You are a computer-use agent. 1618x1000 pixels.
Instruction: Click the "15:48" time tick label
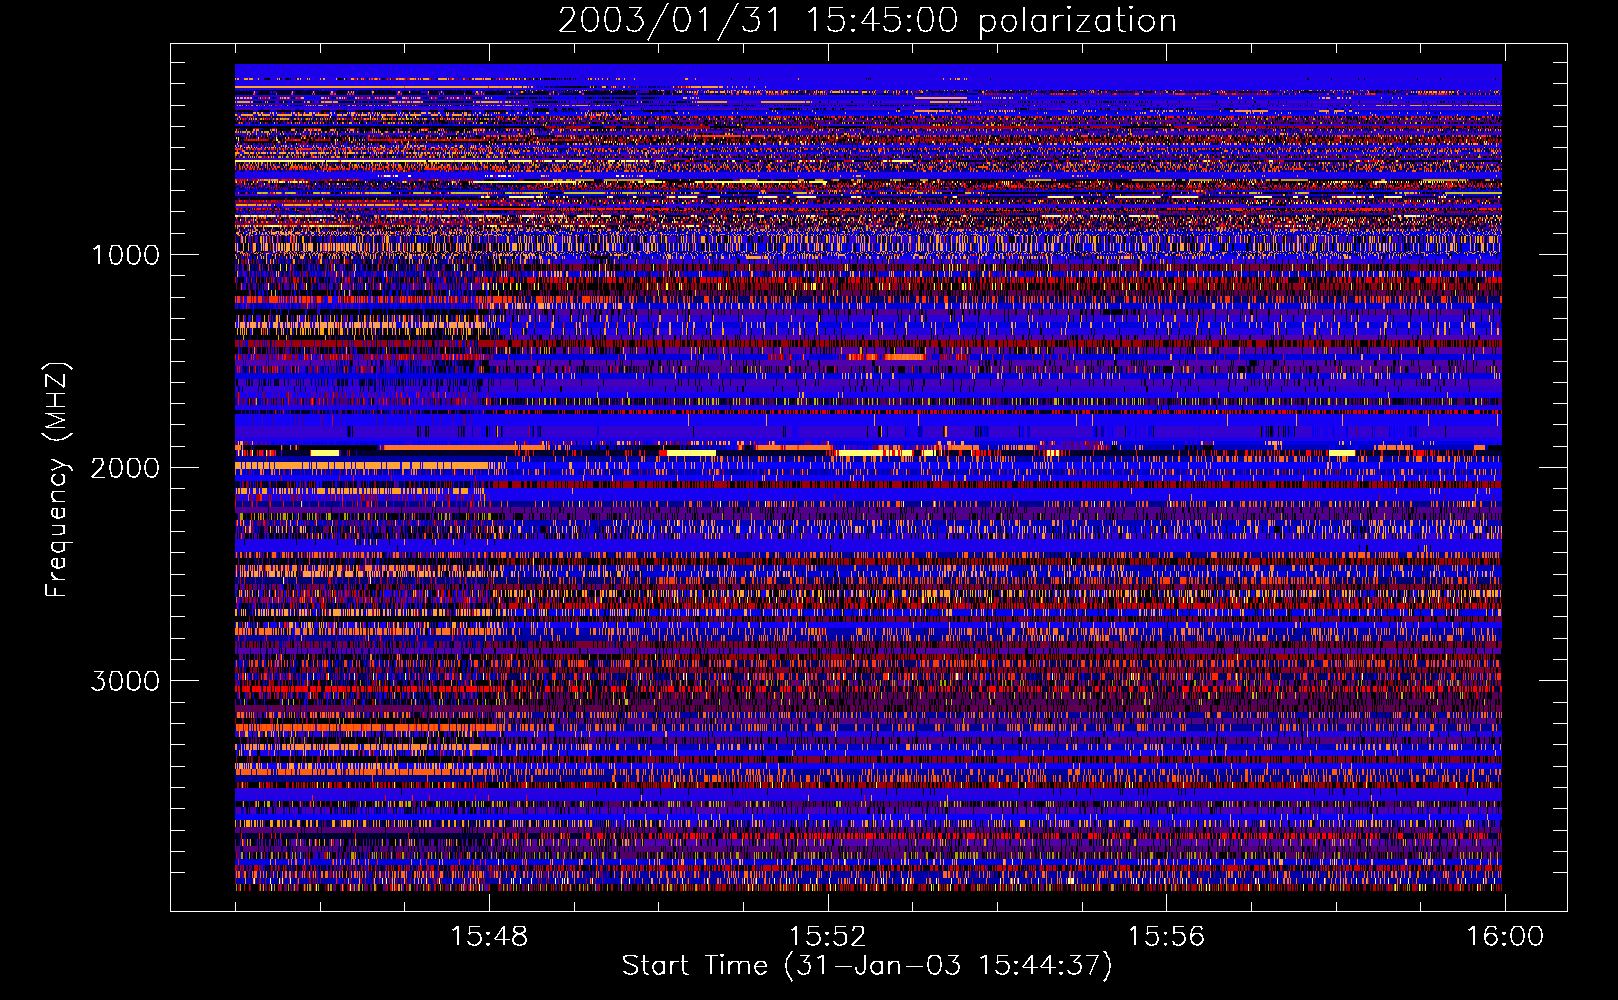click(490, 937)
